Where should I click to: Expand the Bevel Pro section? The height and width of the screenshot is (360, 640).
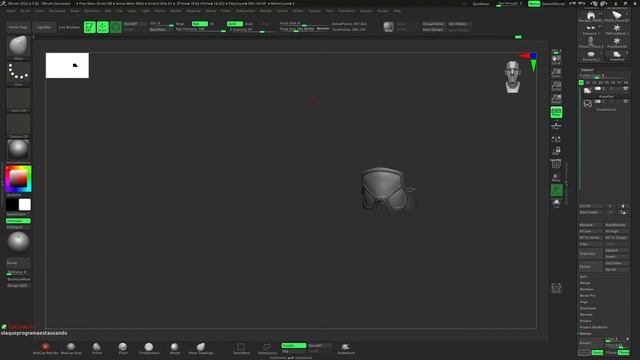tap(587, 296)
